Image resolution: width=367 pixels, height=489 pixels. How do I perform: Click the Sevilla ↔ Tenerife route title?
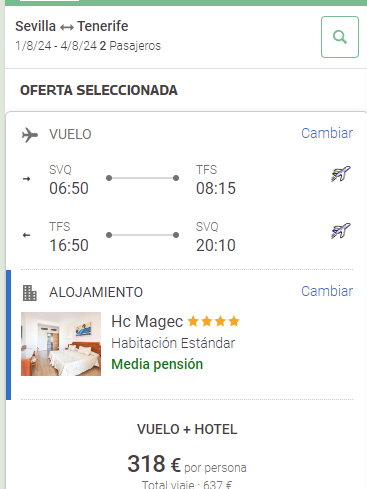pyautogui.click(x=72, y=26)
